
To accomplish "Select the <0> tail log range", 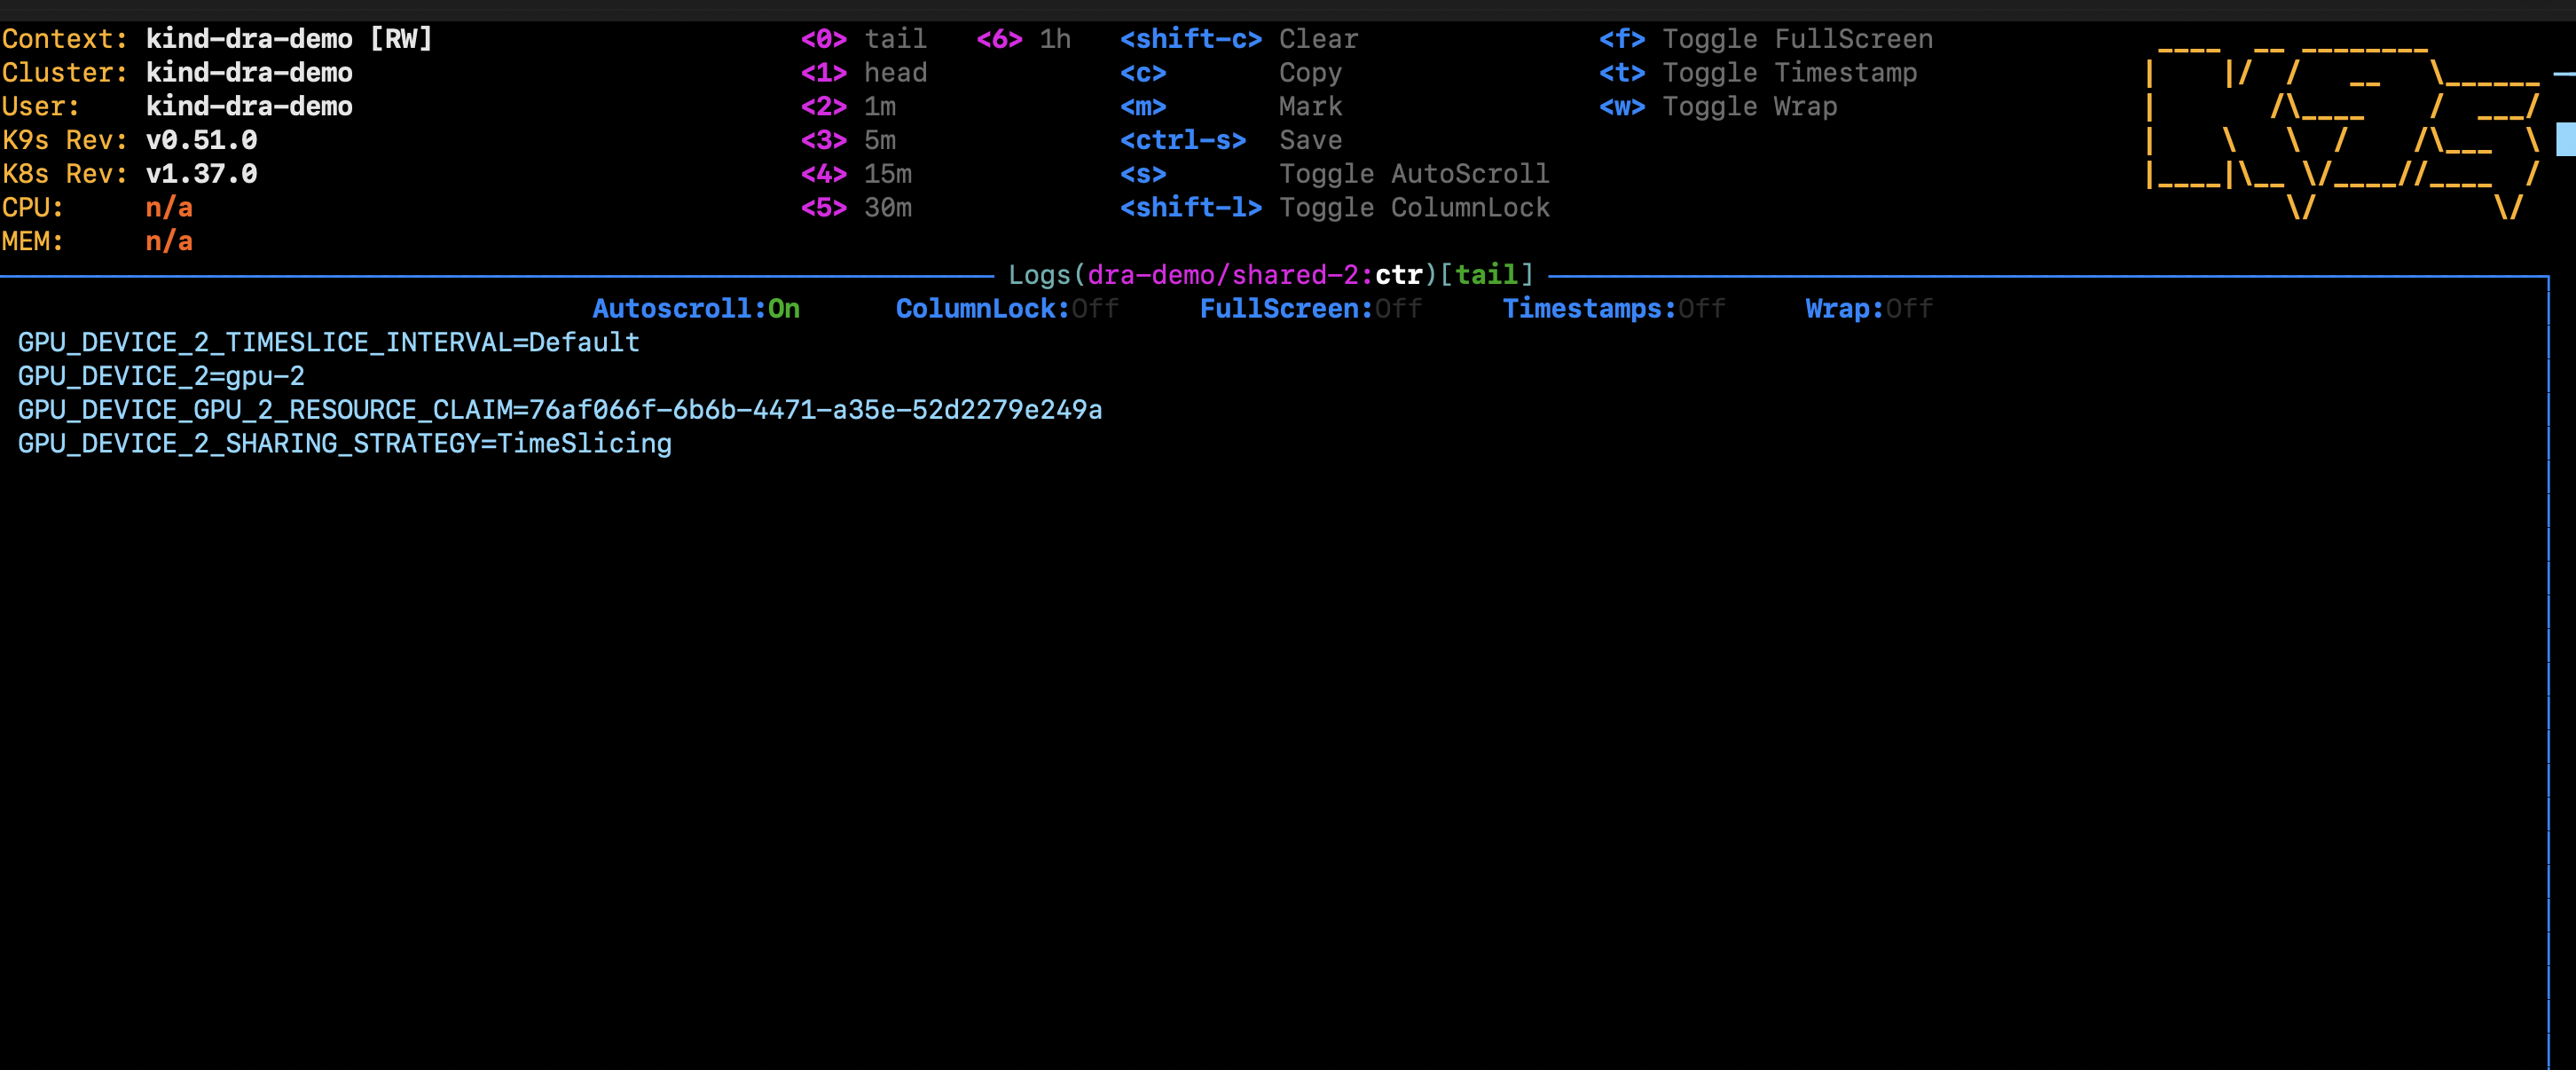I will tap(863, 39).
